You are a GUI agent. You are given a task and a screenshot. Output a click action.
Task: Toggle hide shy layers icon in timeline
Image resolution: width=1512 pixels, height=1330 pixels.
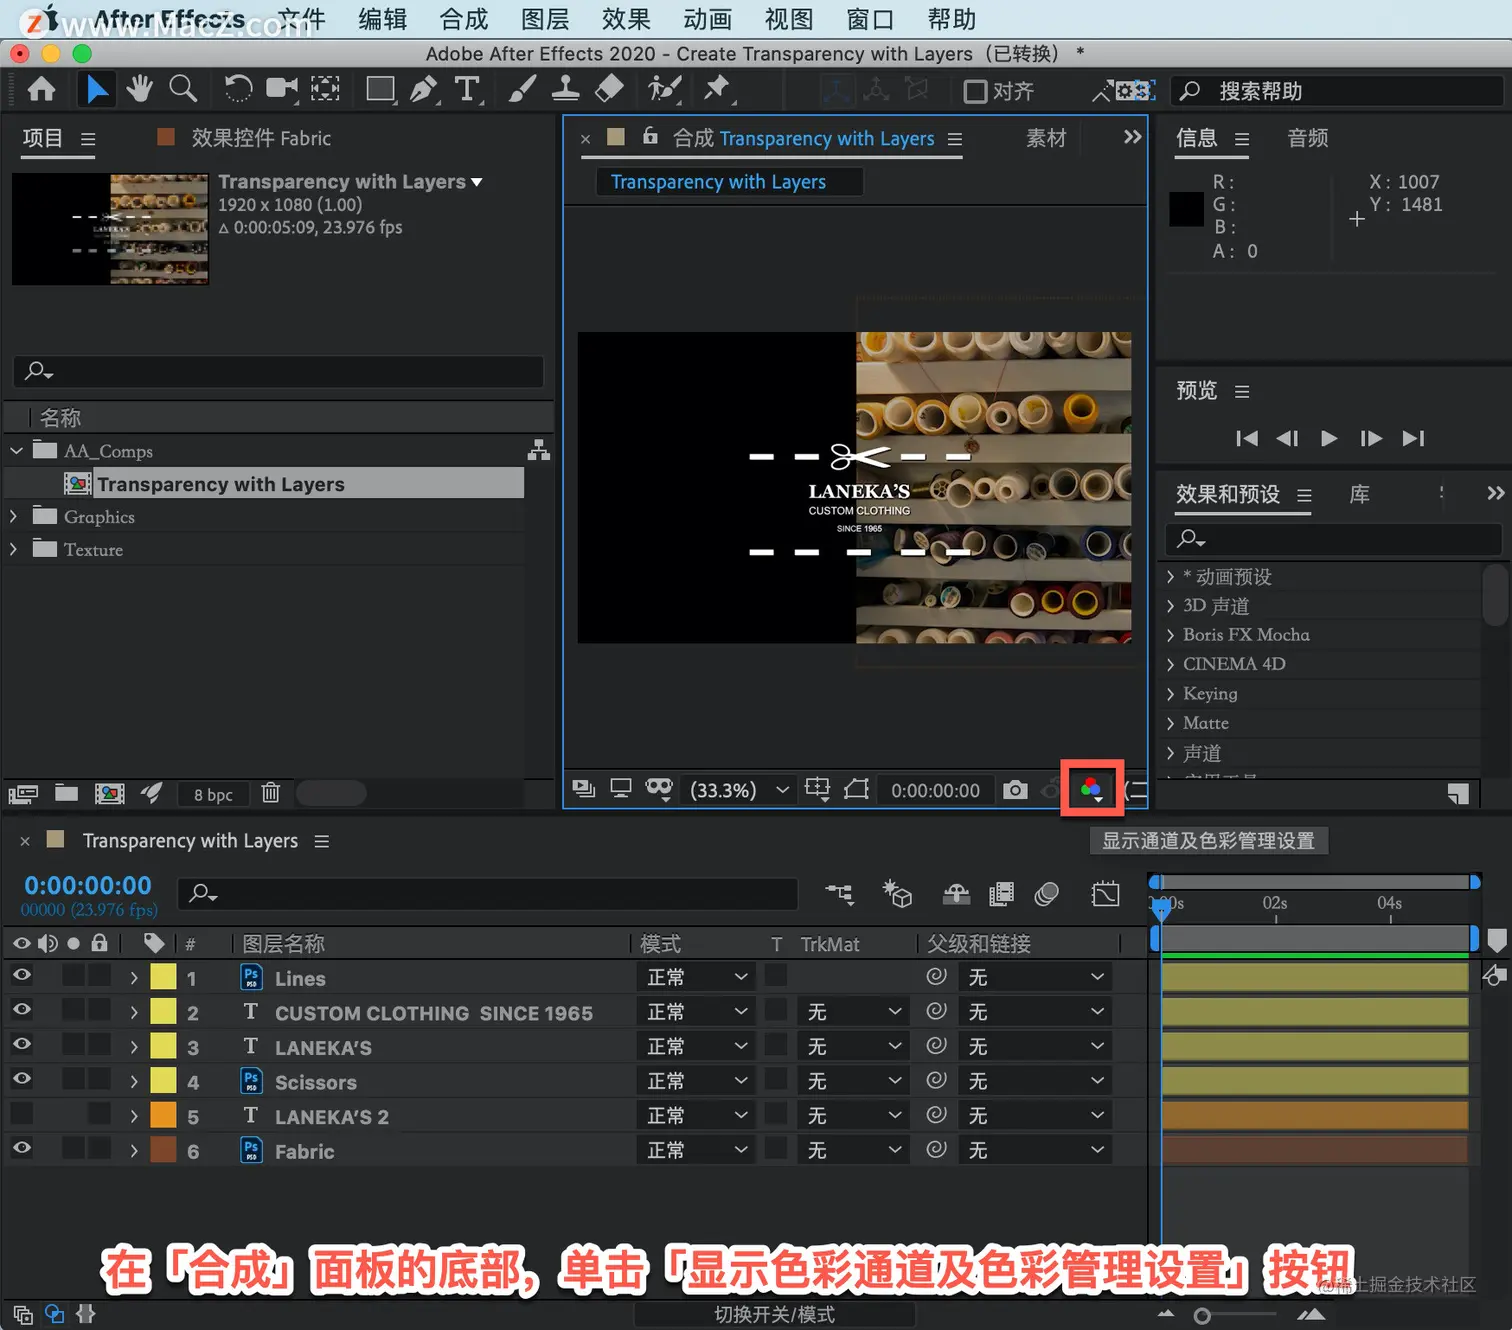click(956, 893)
